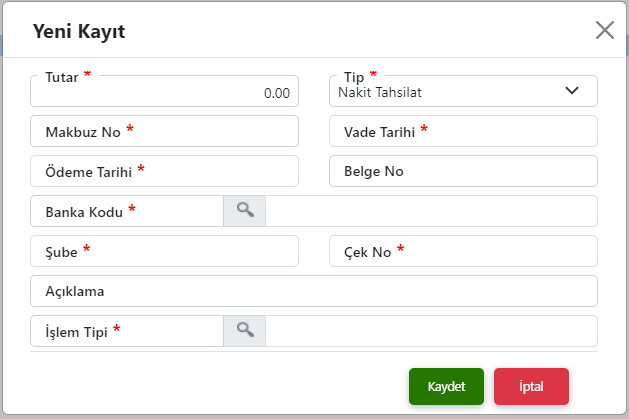Image resolution: width=629 pixels, height=419 pixels.
Task: Focus the Tutar amount field
Action: point(164,91)
